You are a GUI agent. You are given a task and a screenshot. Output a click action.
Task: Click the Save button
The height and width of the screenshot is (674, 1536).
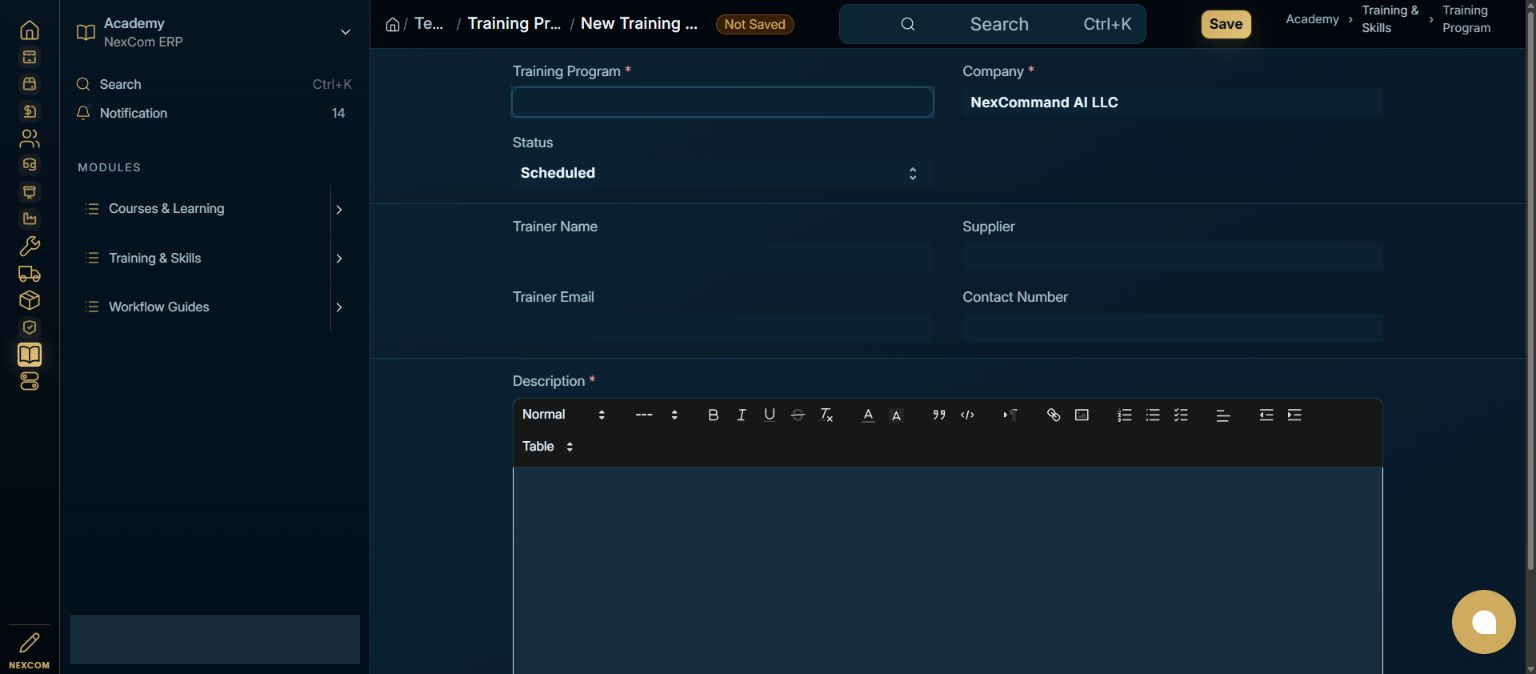tap(1226, 24)
